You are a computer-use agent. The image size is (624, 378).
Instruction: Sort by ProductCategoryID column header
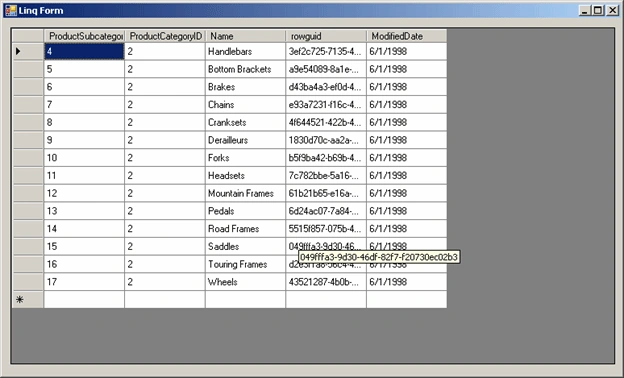(165, 36)
